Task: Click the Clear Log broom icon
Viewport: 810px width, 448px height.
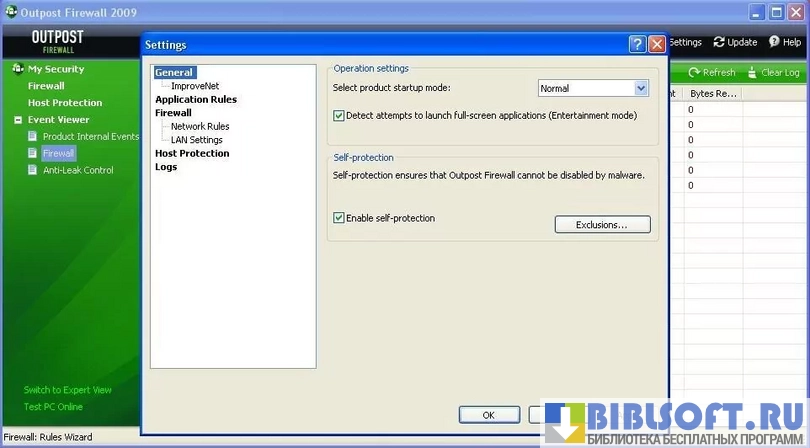Action: click(x=752, y=73)
